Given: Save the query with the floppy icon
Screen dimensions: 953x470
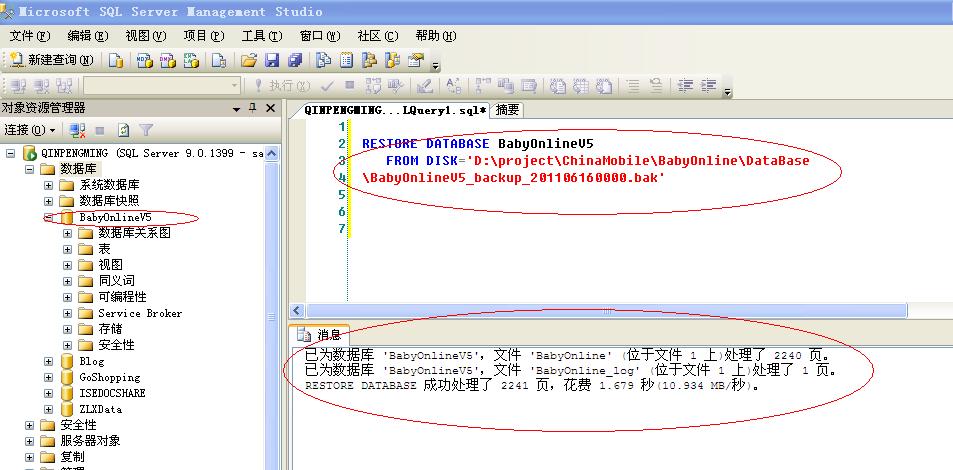Looking at the screenshot, I should (272, 60).
